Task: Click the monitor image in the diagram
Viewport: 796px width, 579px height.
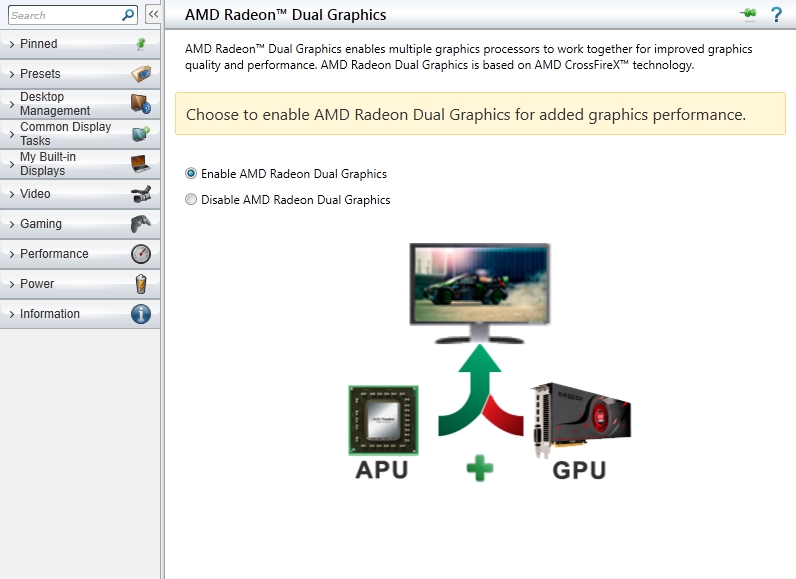Action: (480, 293)
